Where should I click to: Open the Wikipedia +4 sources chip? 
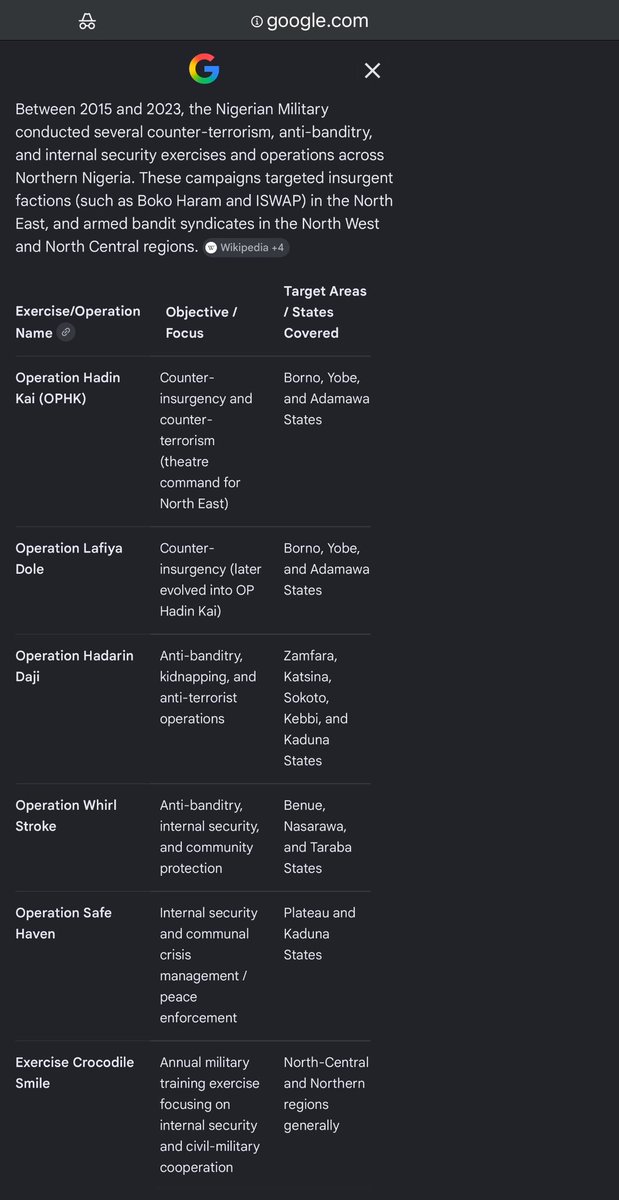[x=246, y=247]
